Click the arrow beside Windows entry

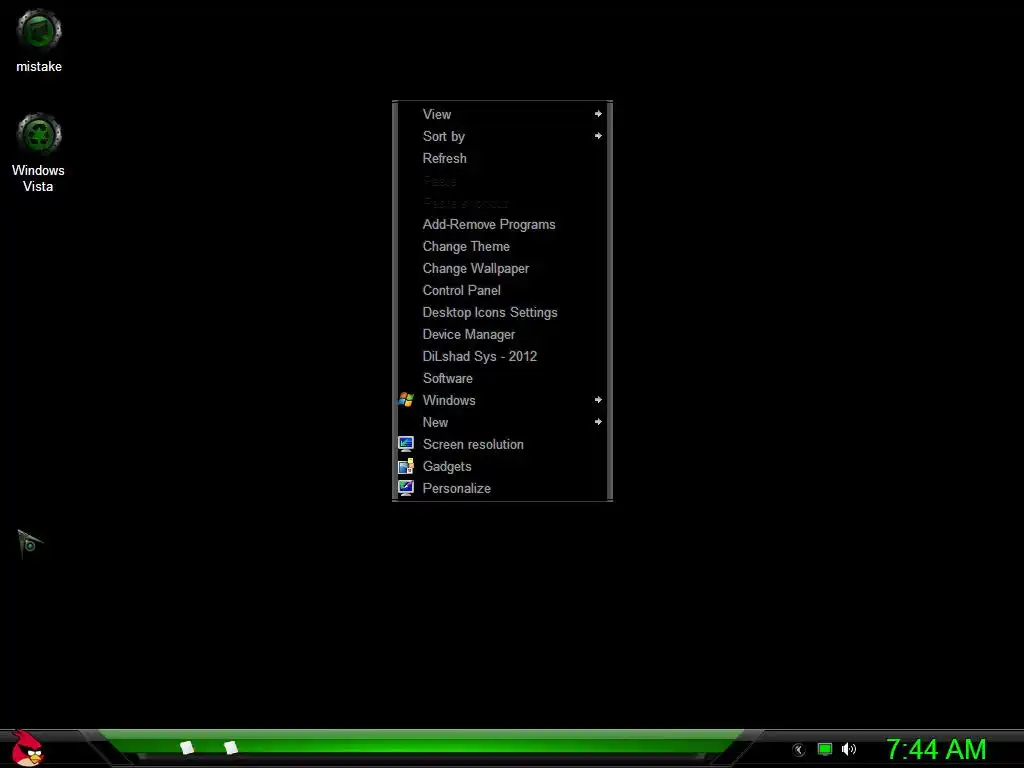pyautogui.click(x=598, y=400)
